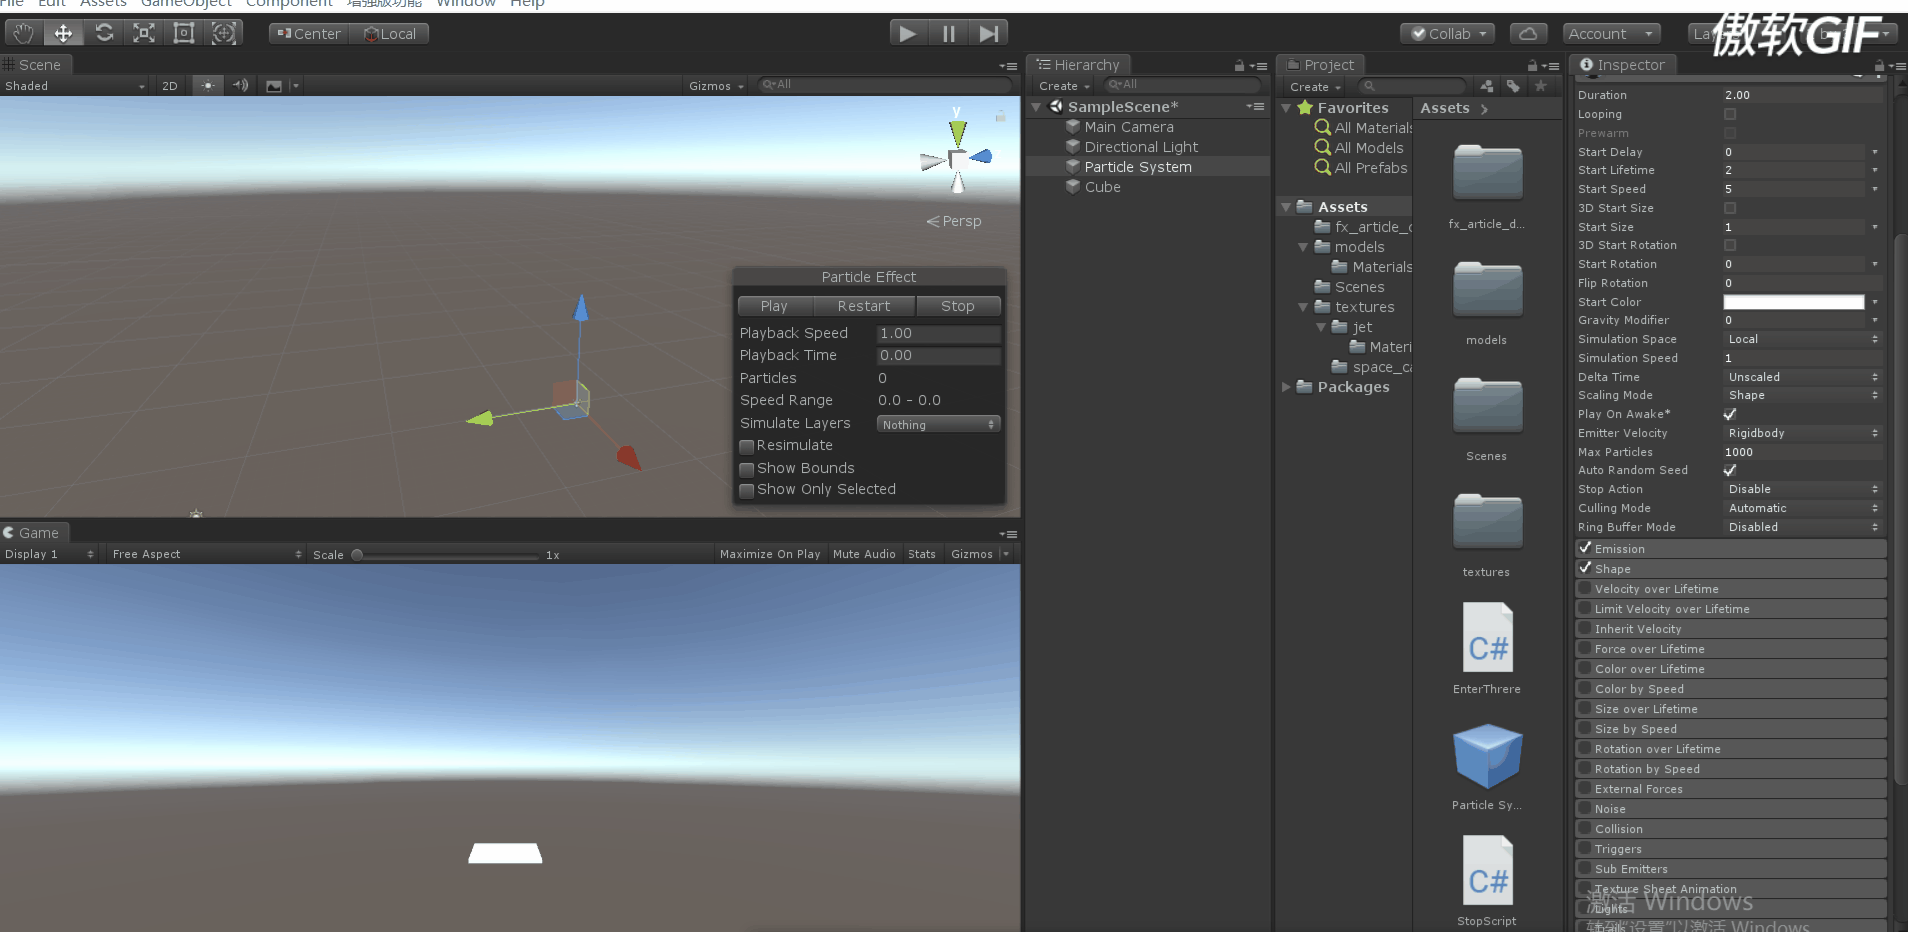The image size is (1908, 932).
Task: Select the Rect Transform tool
Action: [184, 33]
